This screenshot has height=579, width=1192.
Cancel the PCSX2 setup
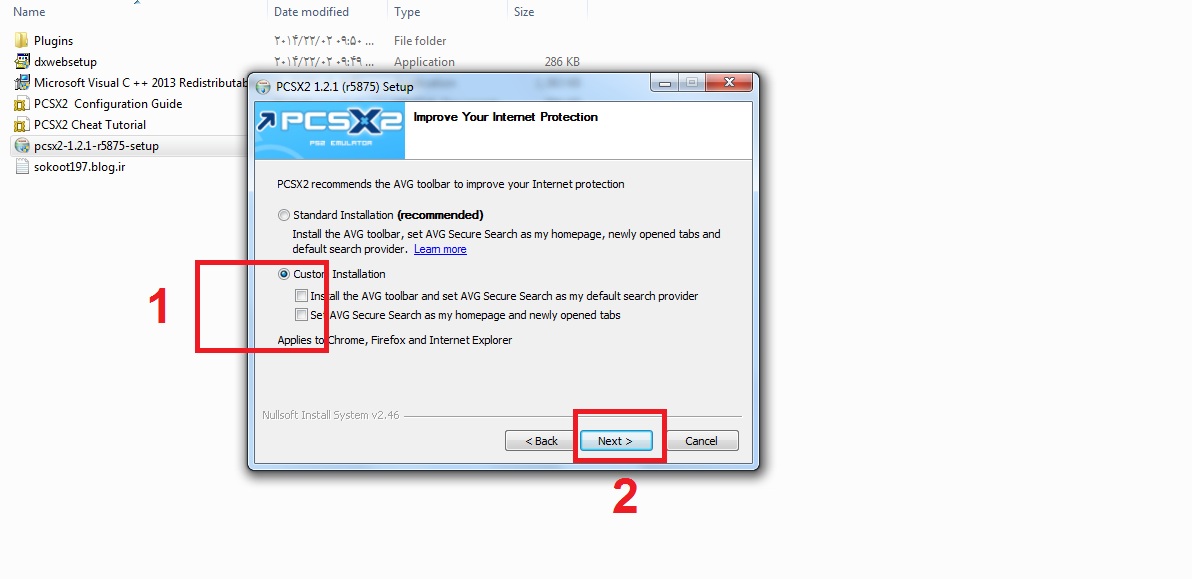pyautogui.click(x=701, y=441)
